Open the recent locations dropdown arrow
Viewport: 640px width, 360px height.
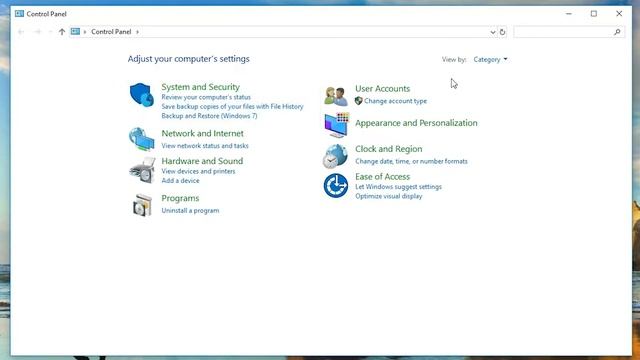click(50, 32)
